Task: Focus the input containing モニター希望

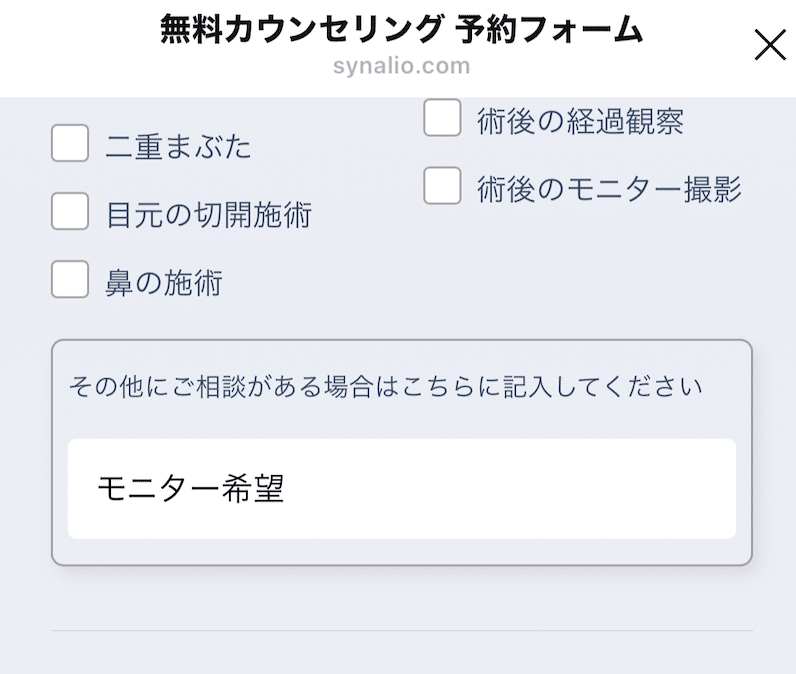Action: point(401,488)
